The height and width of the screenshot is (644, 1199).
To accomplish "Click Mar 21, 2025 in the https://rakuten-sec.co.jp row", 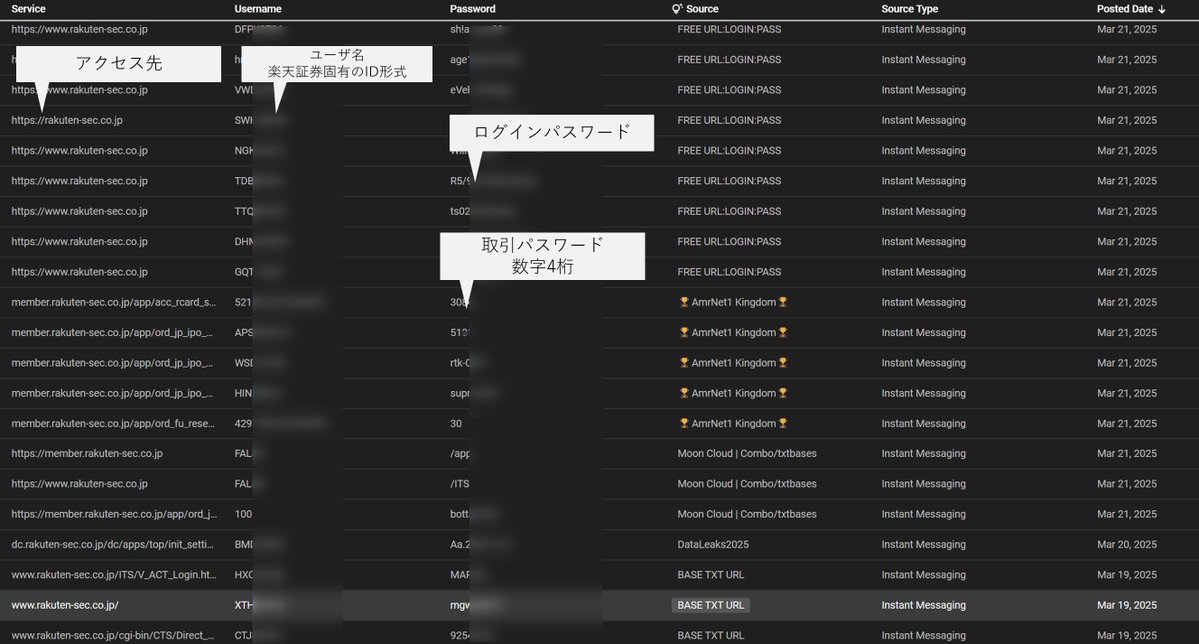I will [1127, 120].
